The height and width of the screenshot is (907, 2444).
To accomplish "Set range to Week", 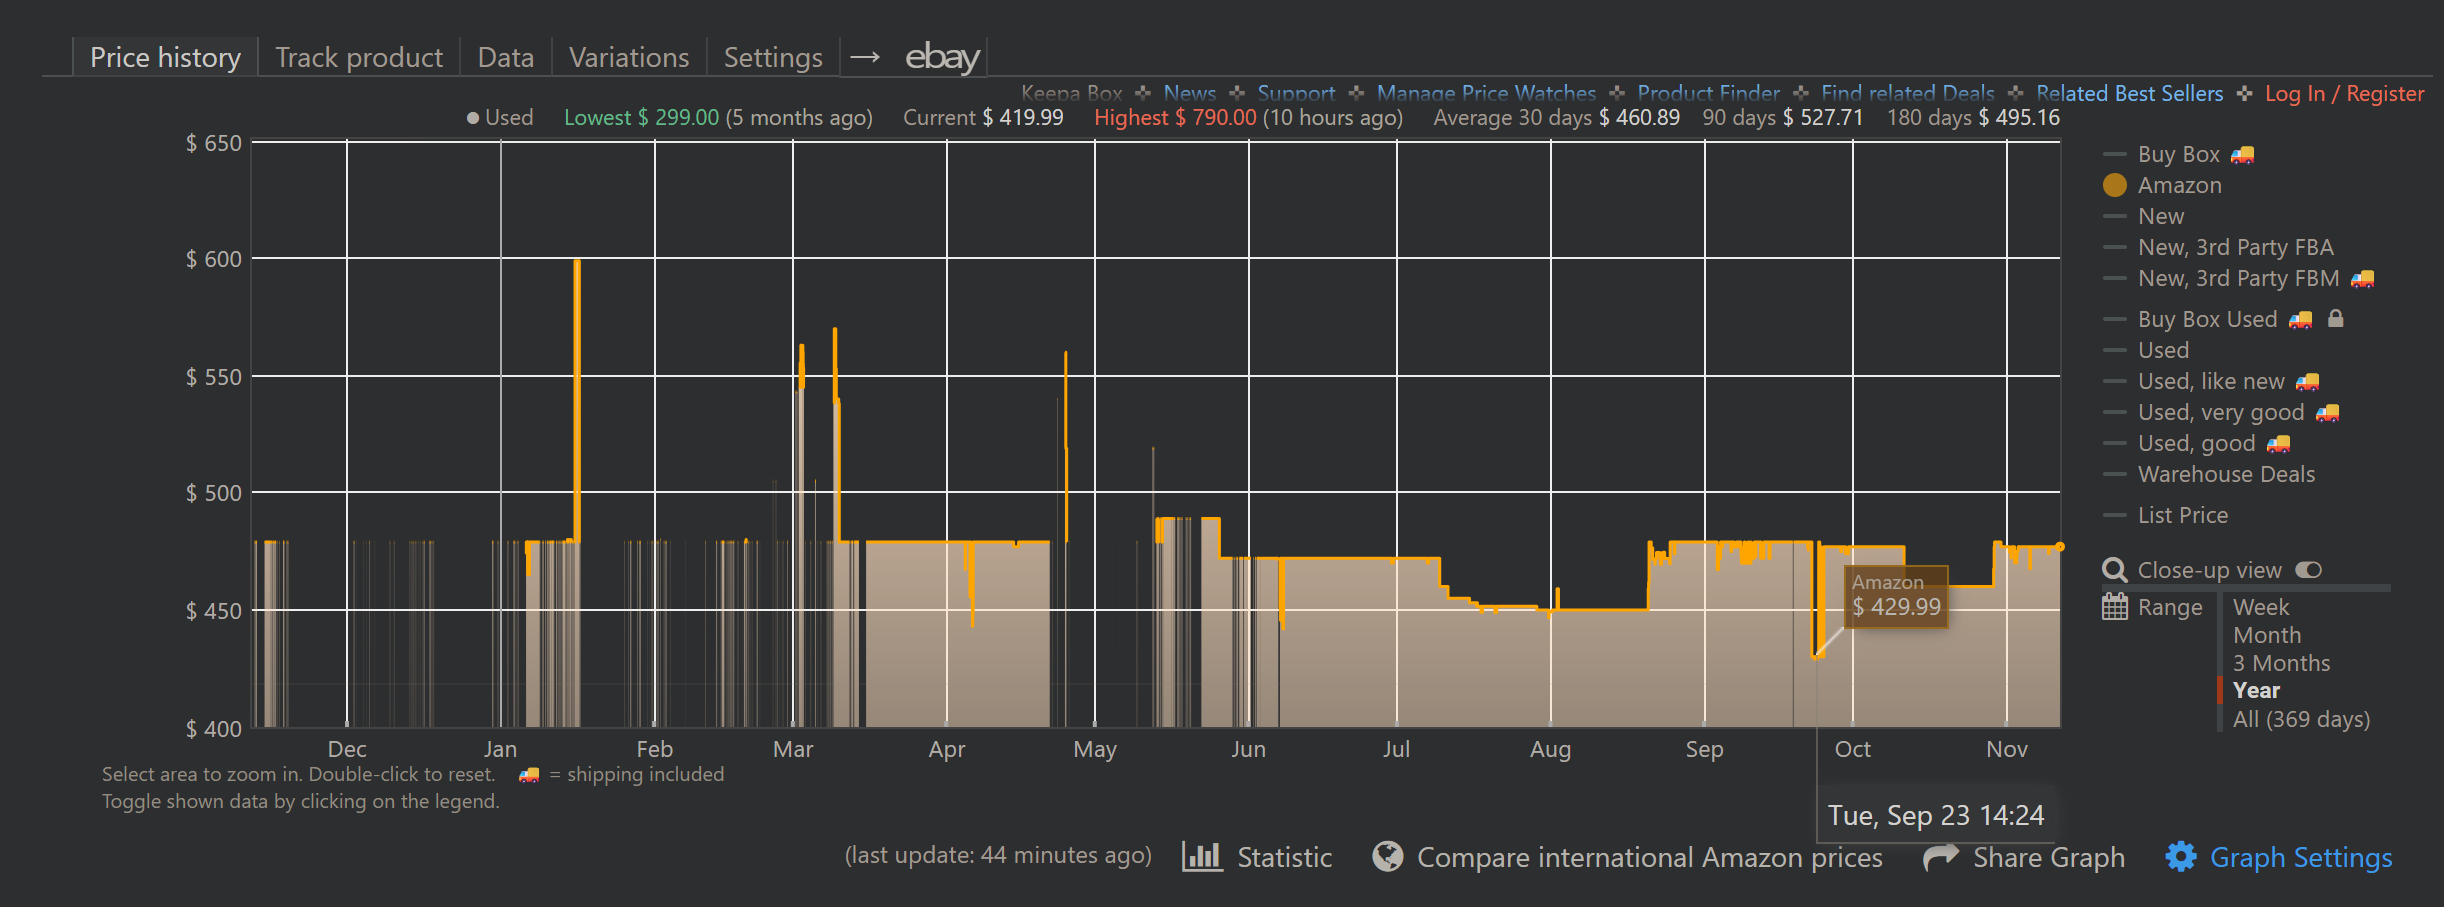I will click(x=2261, y=607).
